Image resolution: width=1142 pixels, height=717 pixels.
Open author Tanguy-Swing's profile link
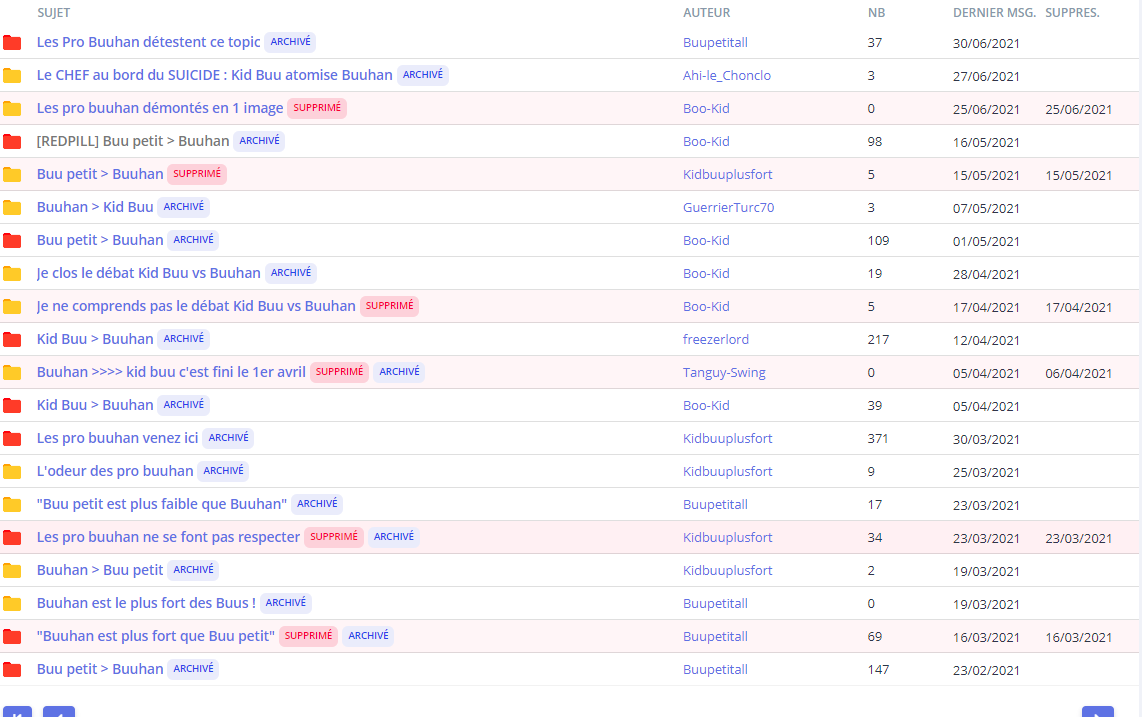click(x=724, y=373)
